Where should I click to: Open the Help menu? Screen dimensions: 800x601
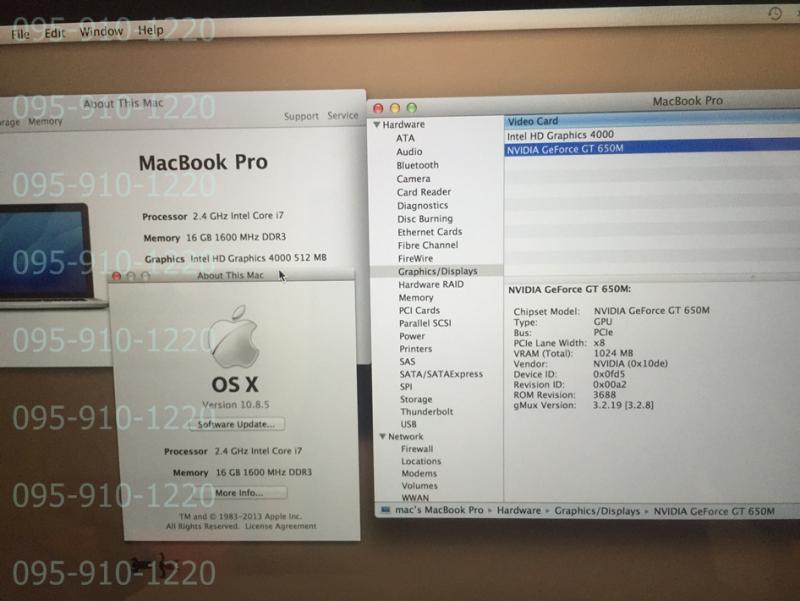click(x=151, y=31)
